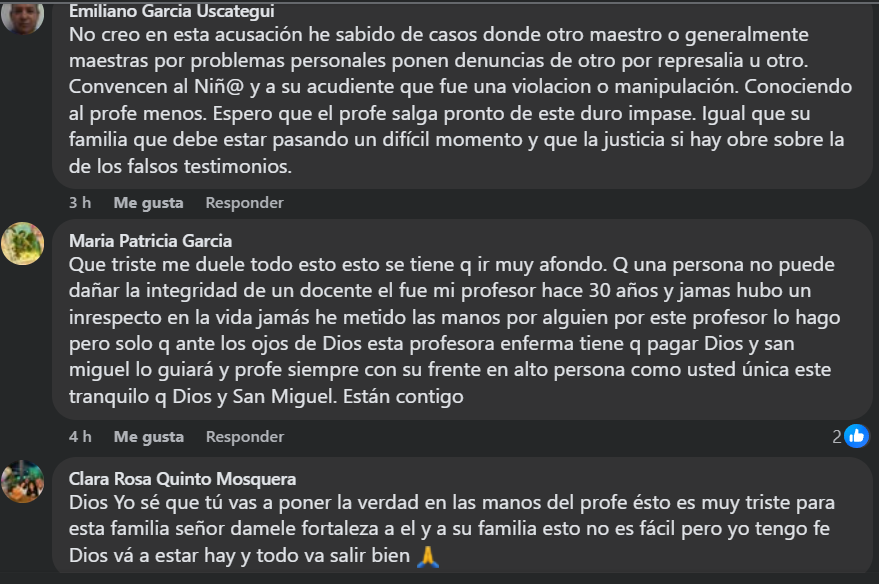Open Clara Rosa Quinto Mosquera's avatar
879x584 pixels.
(x=22, y=481)
